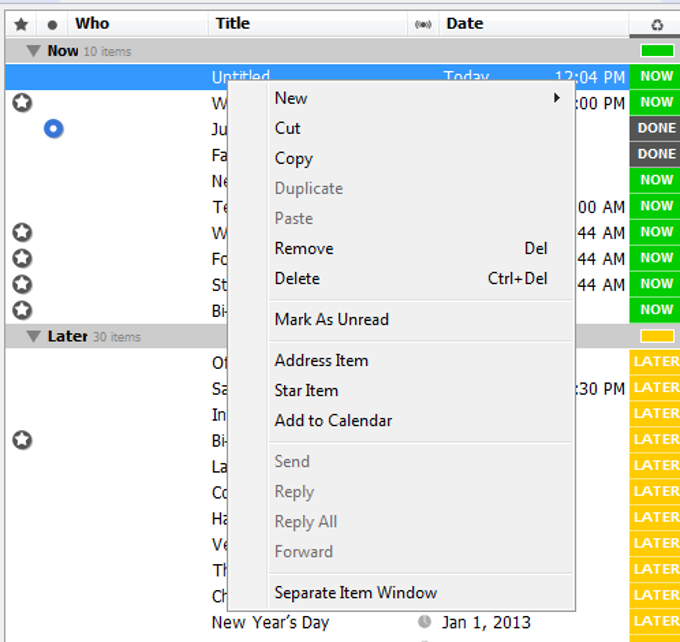Viewport: 680px width, 642px height.
Task: Click the DONE badge on the 'Fa' row
Action: click(655, 154)
